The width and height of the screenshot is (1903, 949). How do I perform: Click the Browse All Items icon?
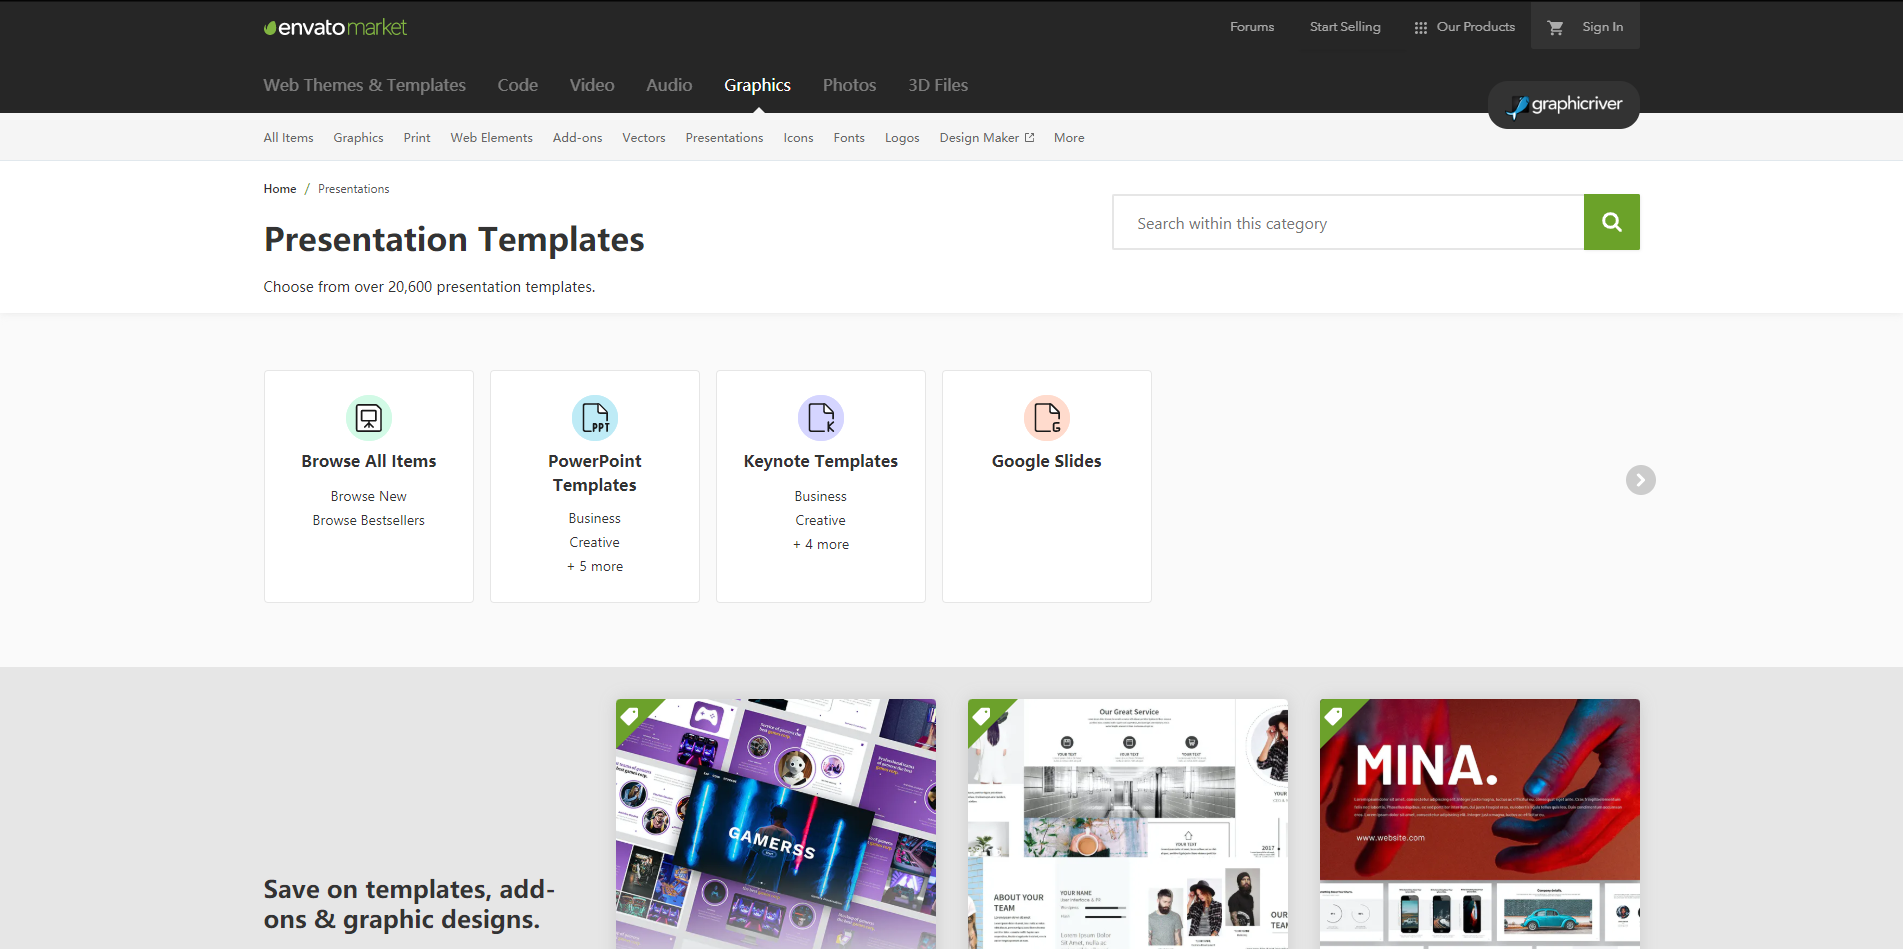(x=369, y=418)
